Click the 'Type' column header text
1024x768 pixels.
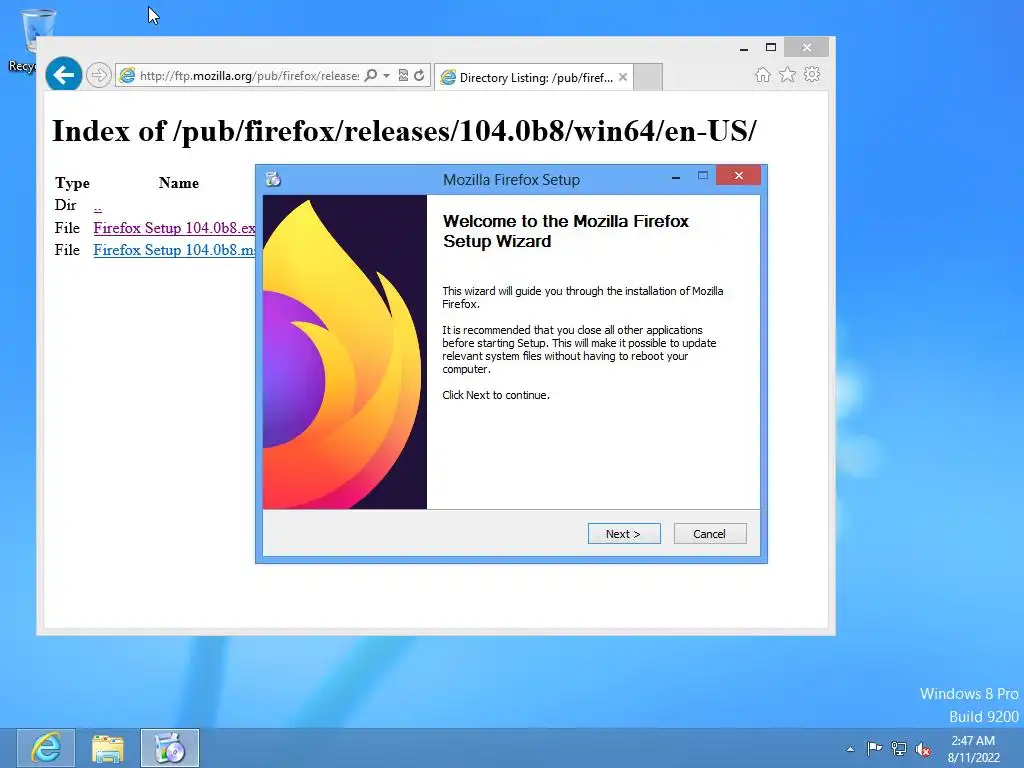tap(72, 183)
